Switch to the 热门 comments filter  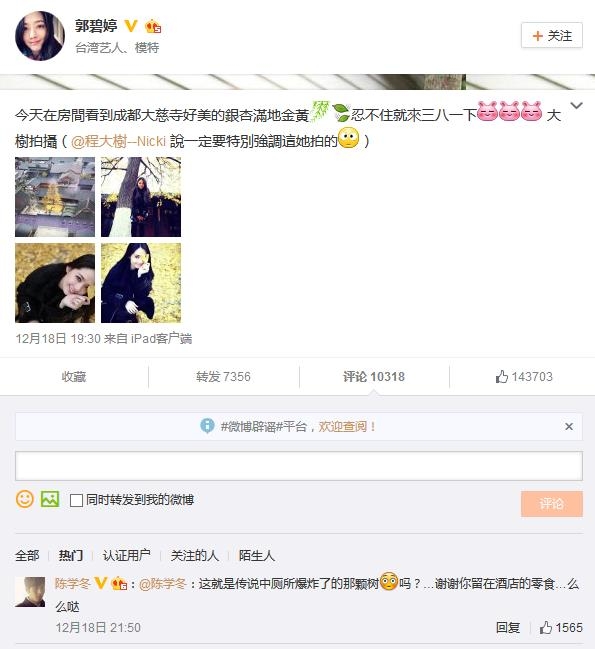(71, 555)
